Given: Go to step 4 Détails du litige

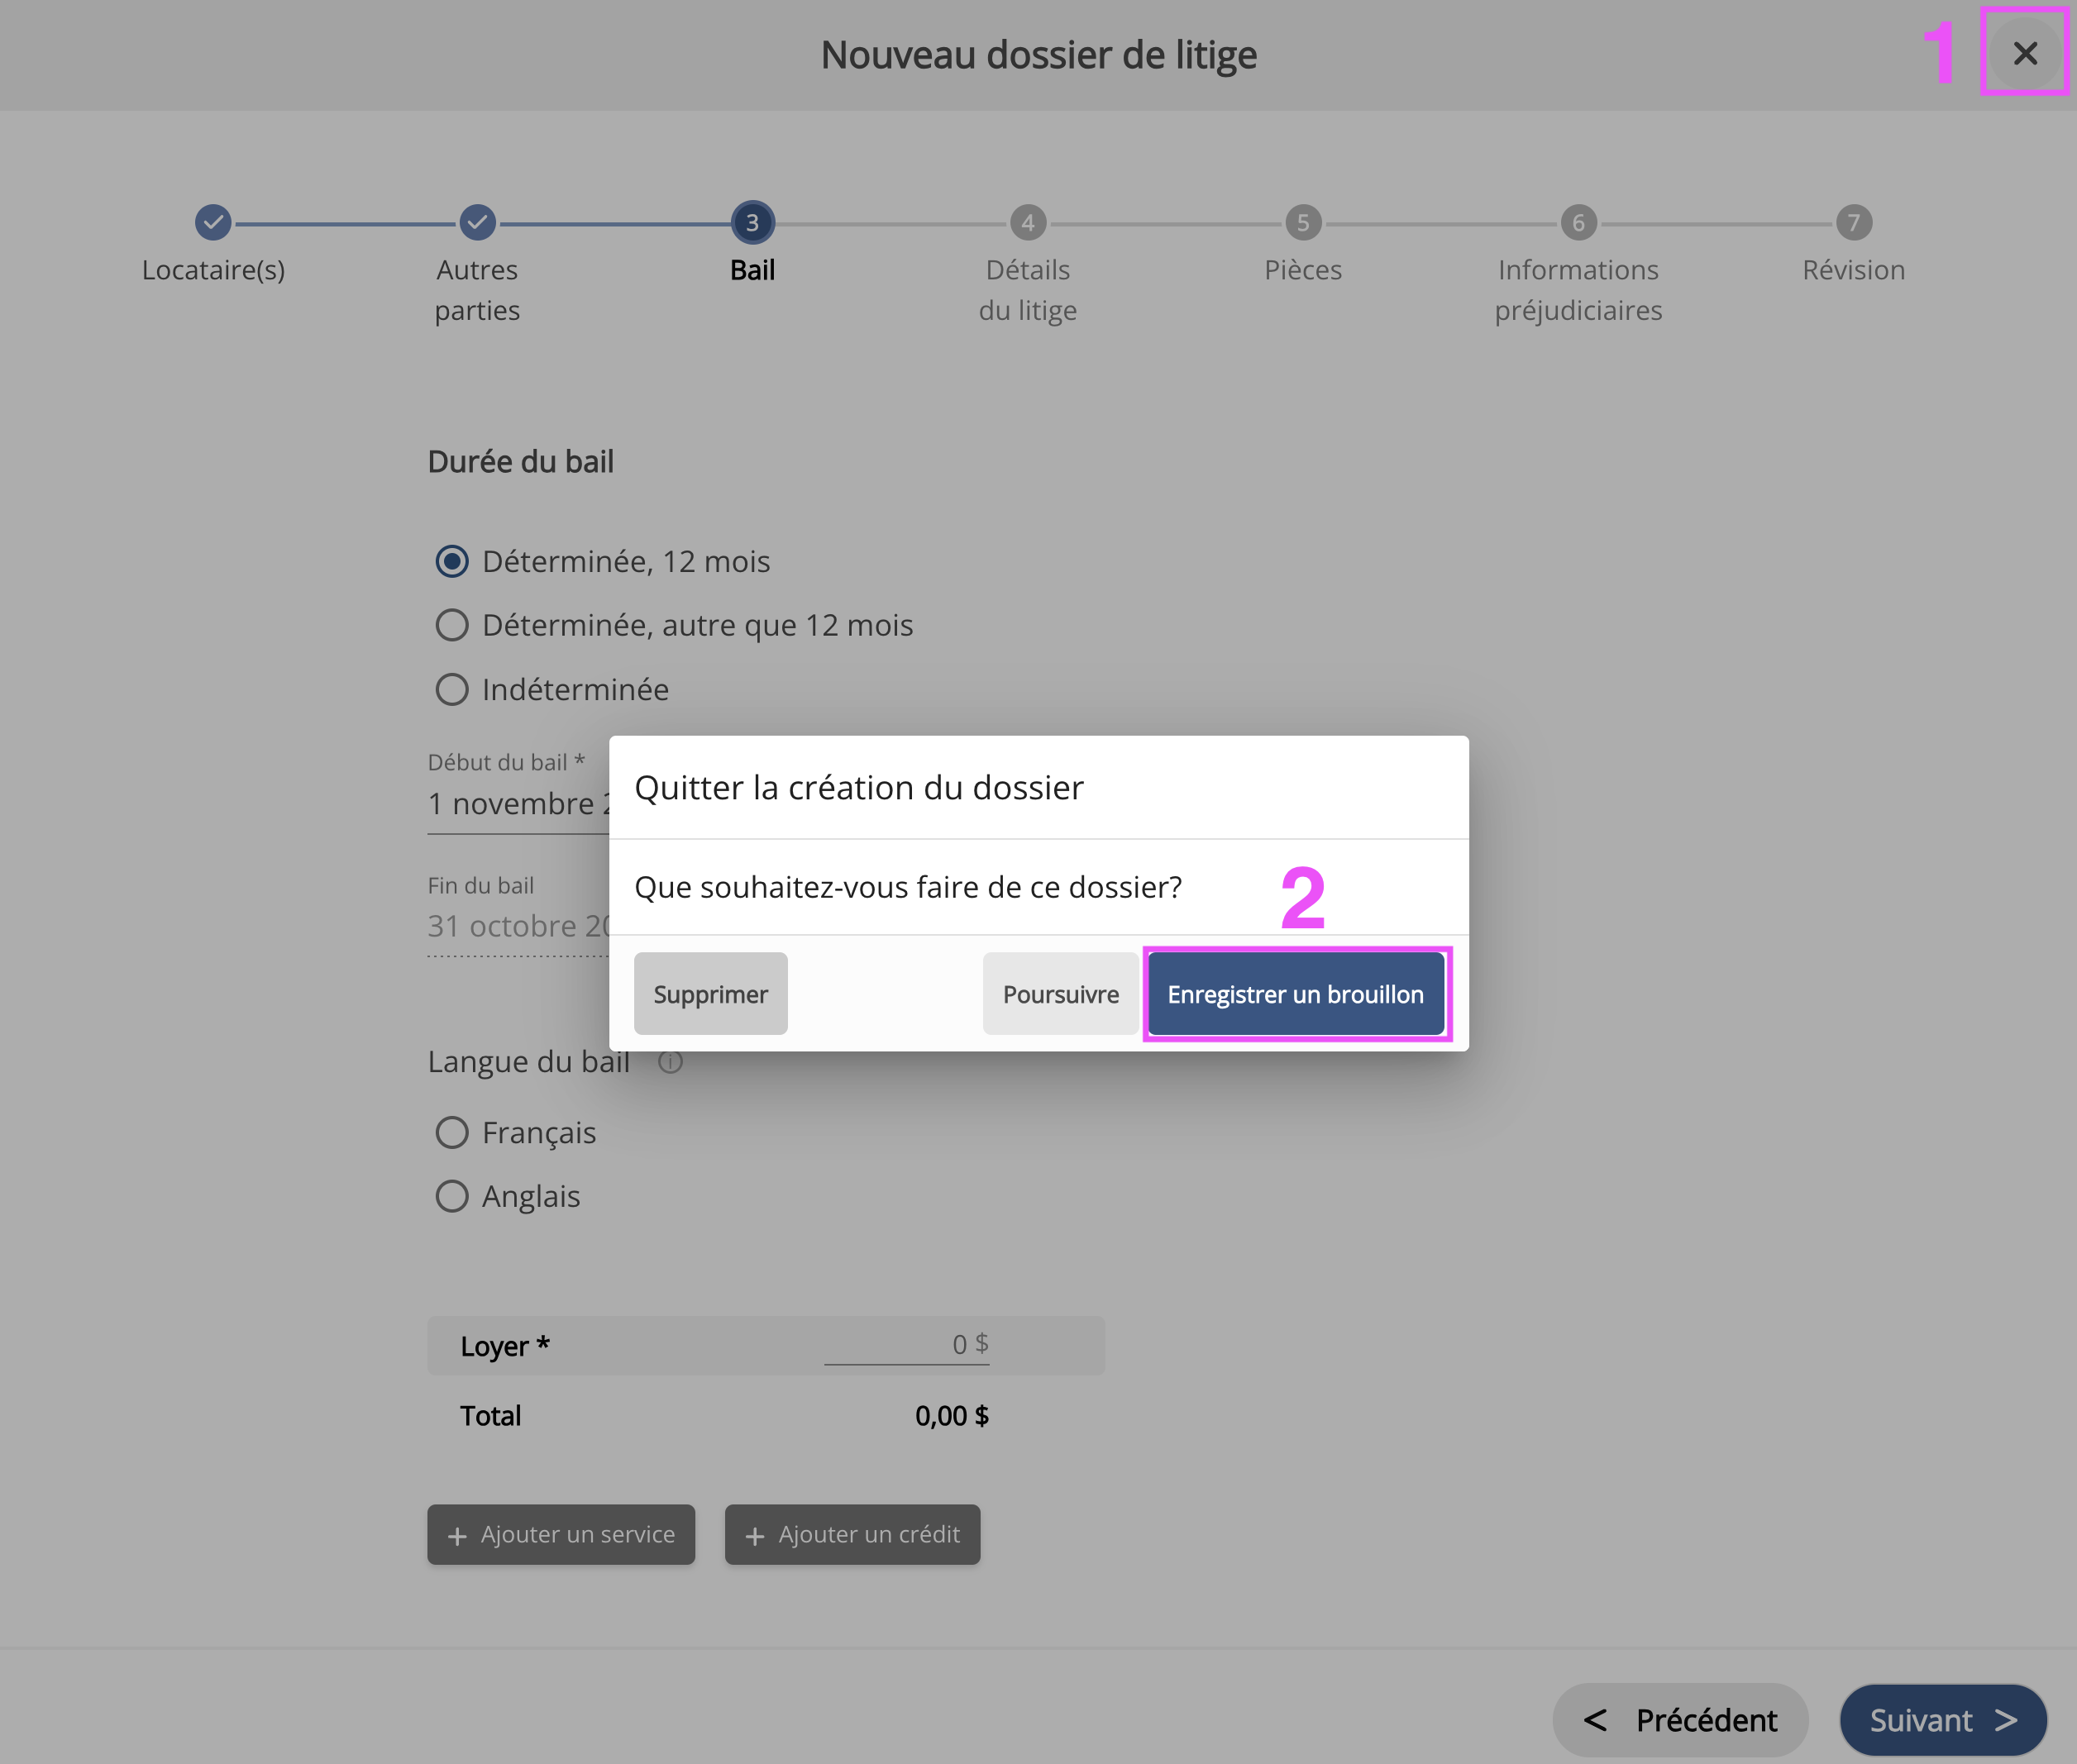Looking at the screenshot, I should coord(1027,222).
